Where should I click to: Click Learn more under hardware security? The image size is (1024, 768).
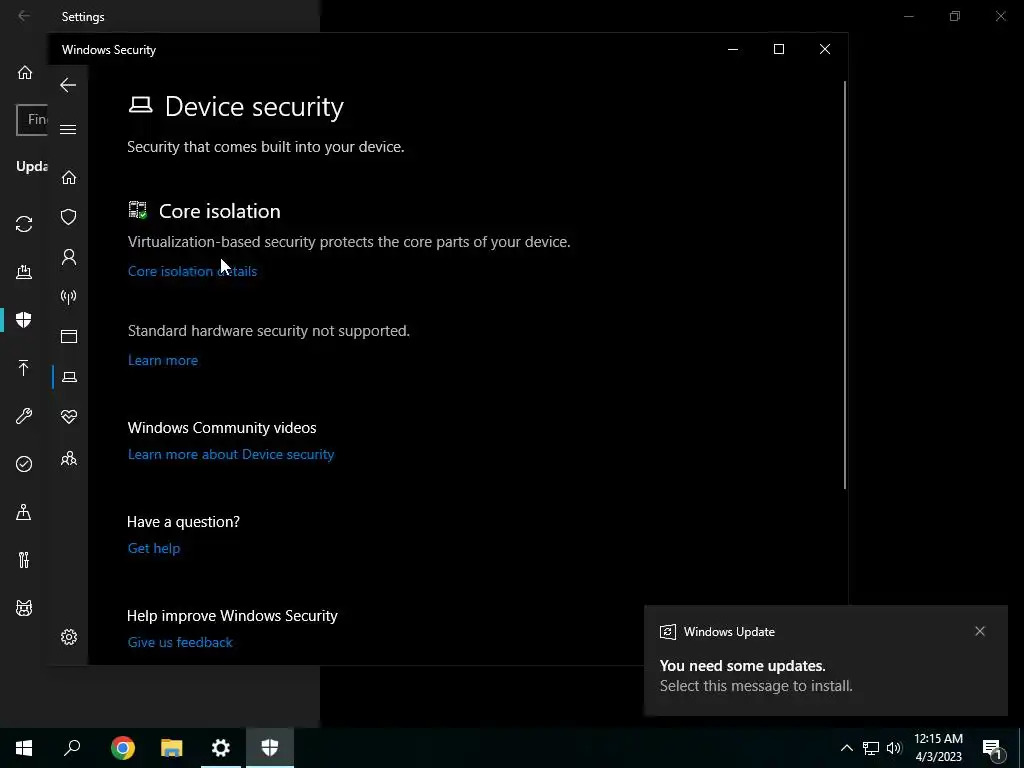[163, 360]
